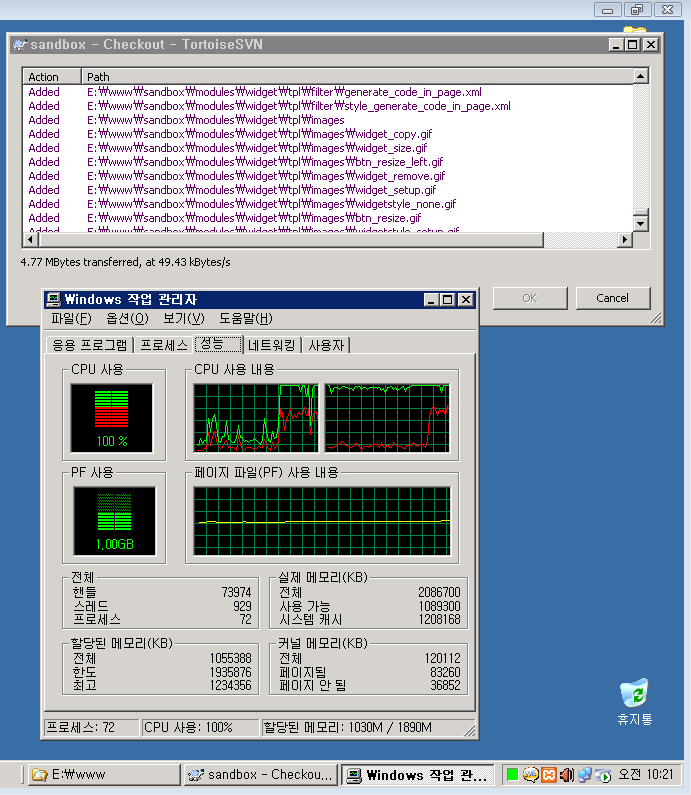Switch to Windows Task Manager taskbar button
The width and height of the screenshot is (691, 795).
(417, 775)
